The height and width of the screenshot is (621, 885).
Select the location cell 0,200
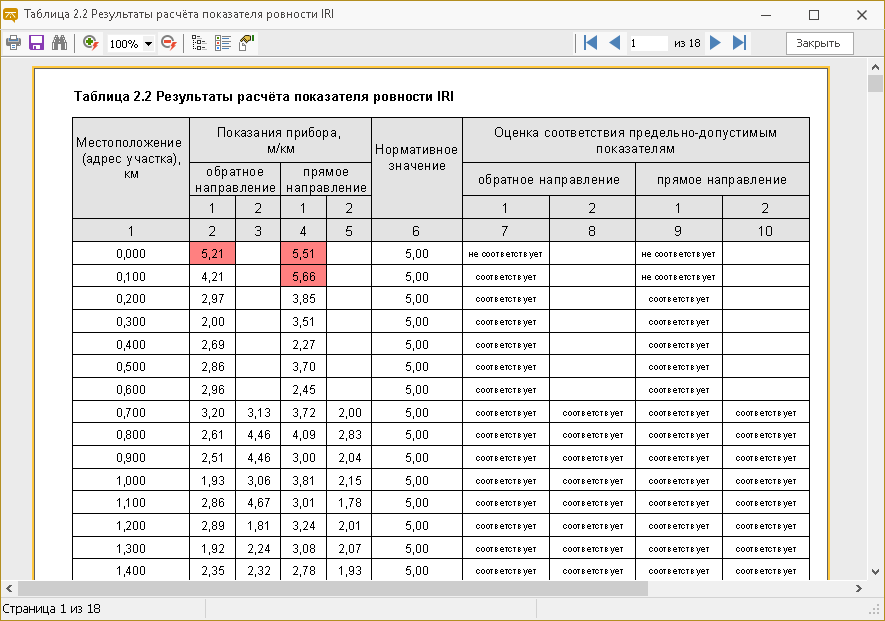point(131,299)
